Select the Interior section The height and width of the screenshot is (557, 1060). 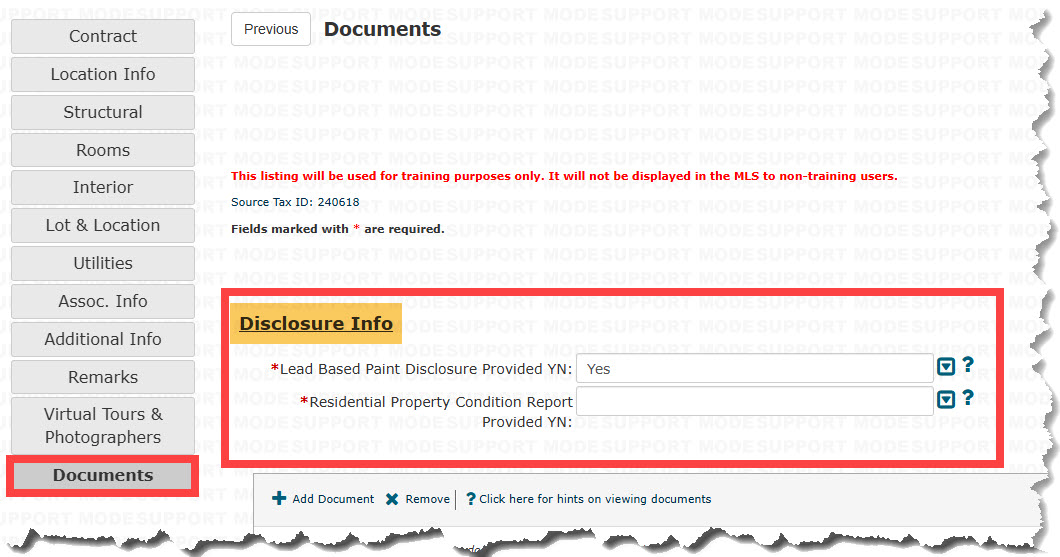pos(103,187)
